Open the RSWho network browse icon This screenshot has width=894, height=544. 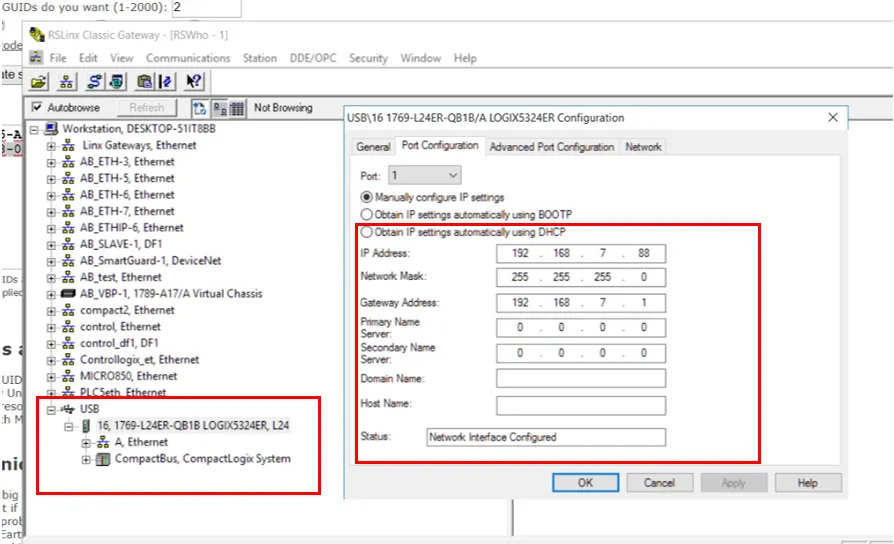click(x=66, y=82)
